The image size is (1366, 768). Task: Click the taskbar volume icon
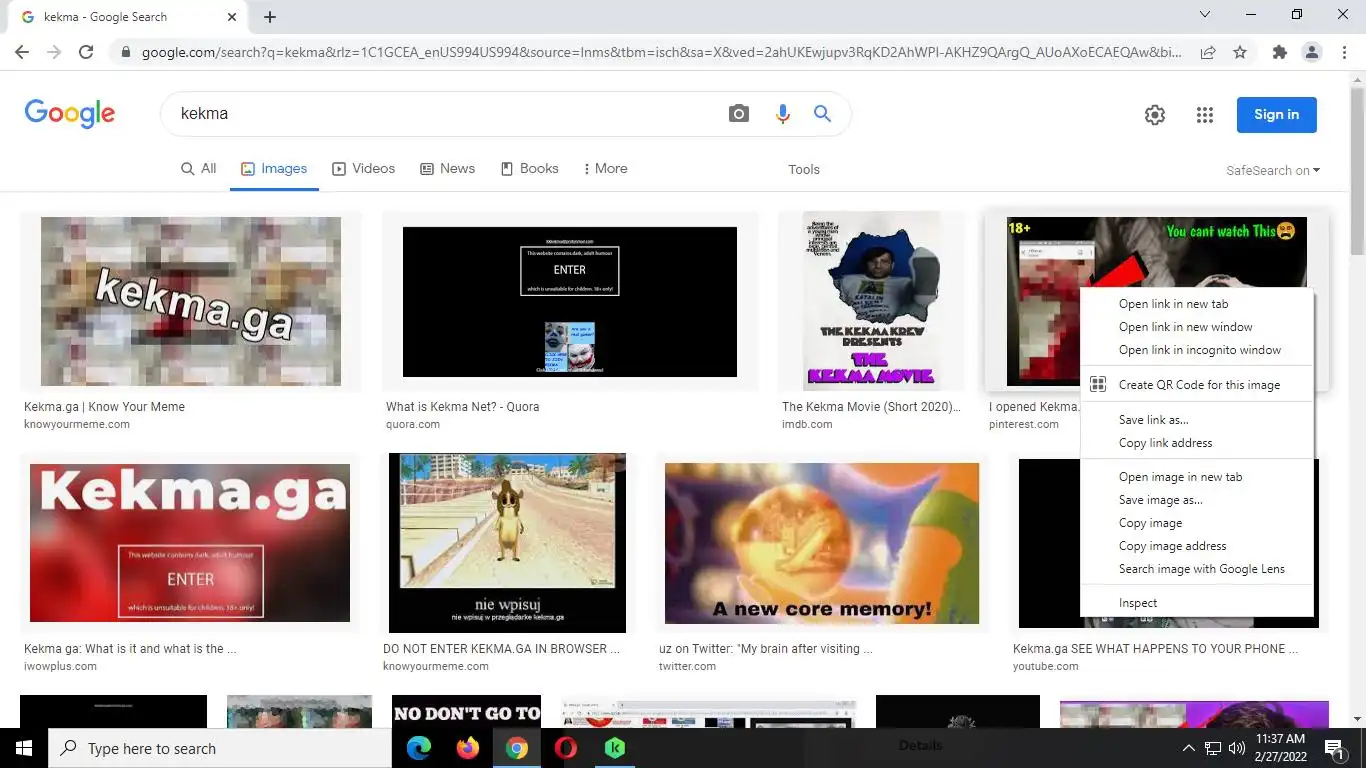1236,748
